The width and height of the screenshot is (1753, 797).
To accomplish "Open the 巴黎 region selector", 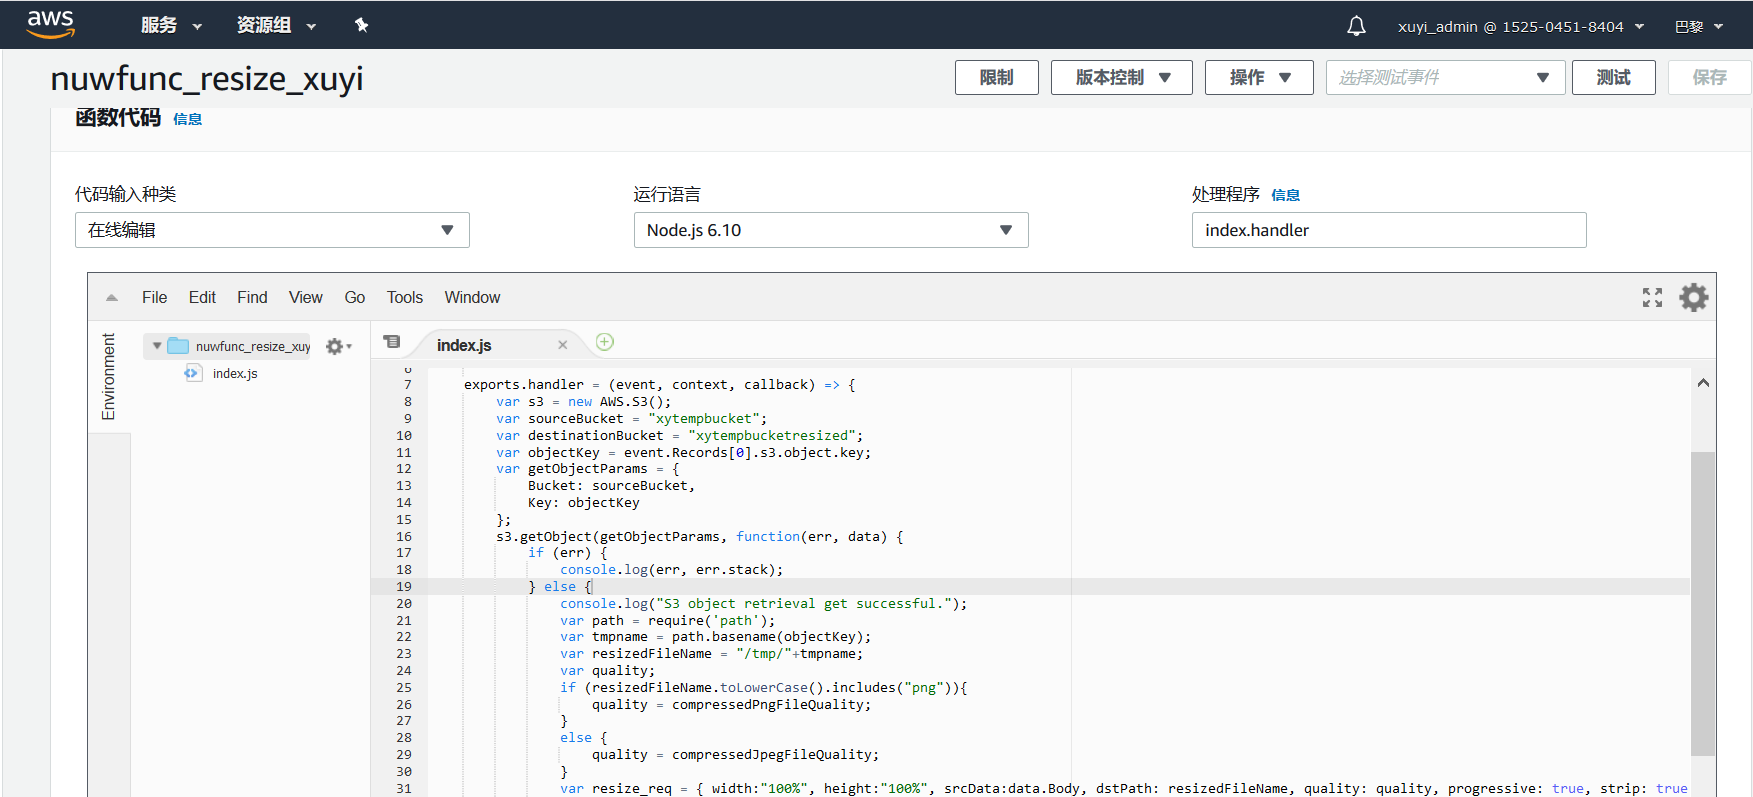I will point(1699,27).
